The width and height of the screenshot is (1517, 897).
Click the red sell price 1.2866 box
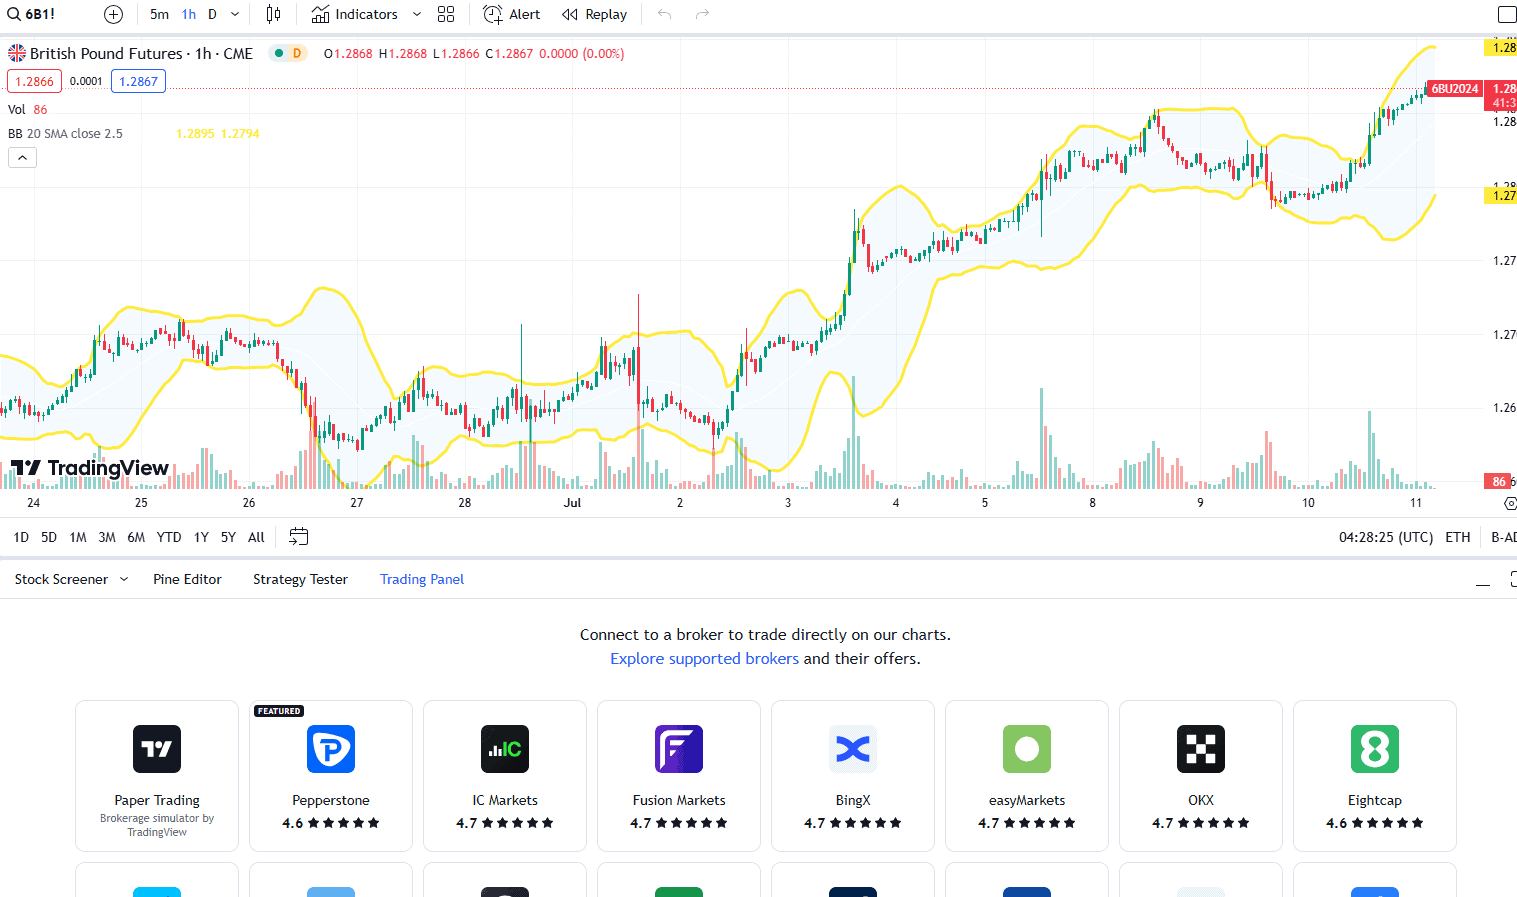pos(34,80)
